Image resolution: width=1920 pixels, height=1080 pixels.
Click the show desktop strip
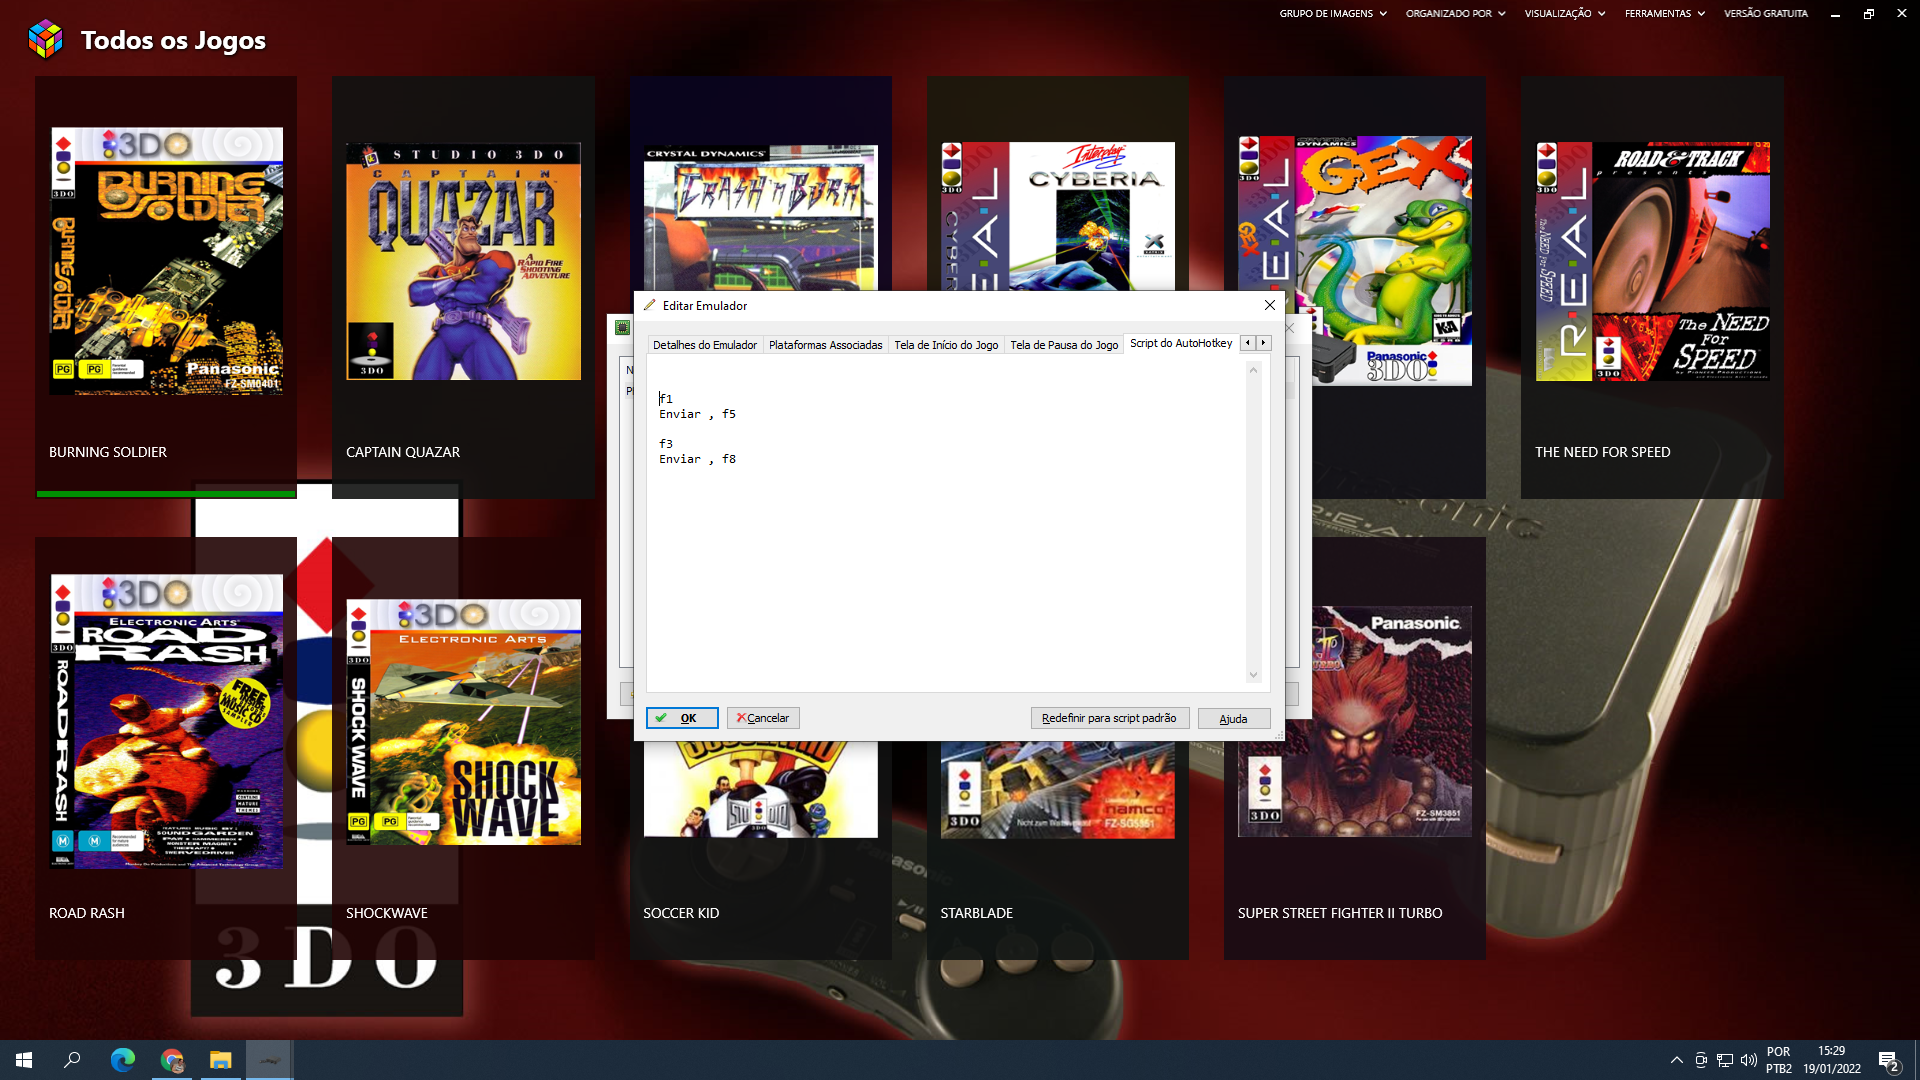1916,1060
